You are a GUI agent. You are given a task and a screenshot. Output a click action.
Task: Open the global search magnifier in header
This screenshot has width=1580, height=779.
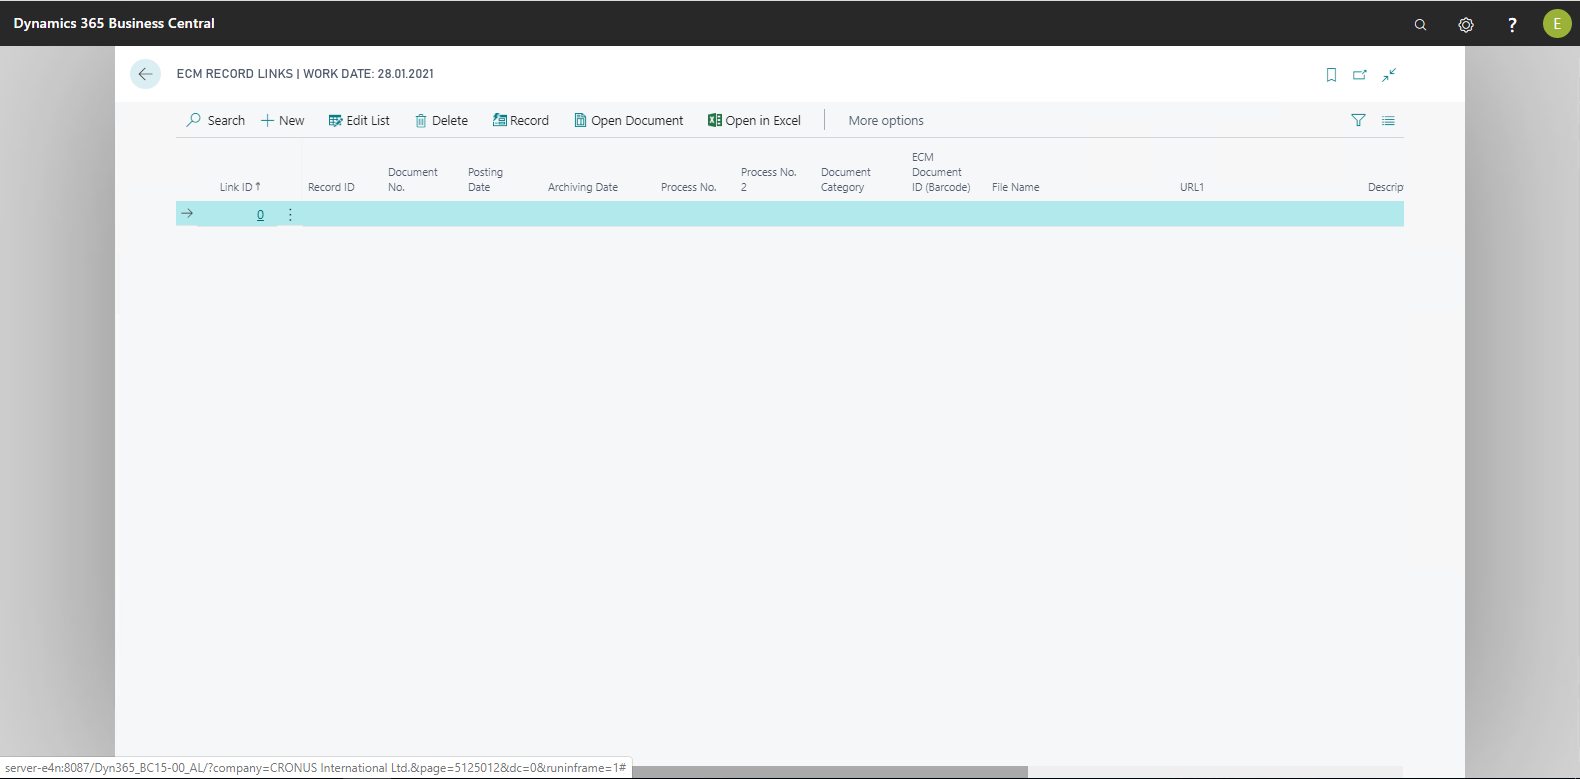1420,24
